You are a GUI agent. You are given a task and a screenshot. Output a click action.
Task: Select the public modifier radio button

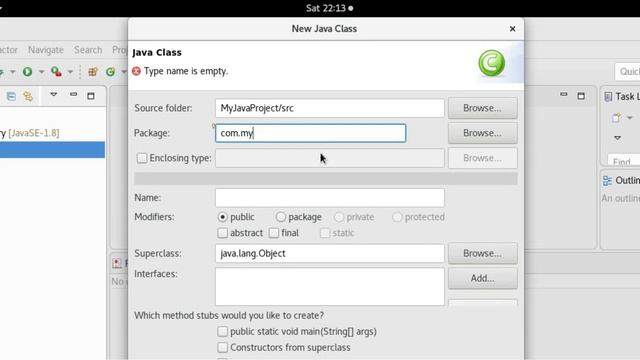[x=222, y=217]
